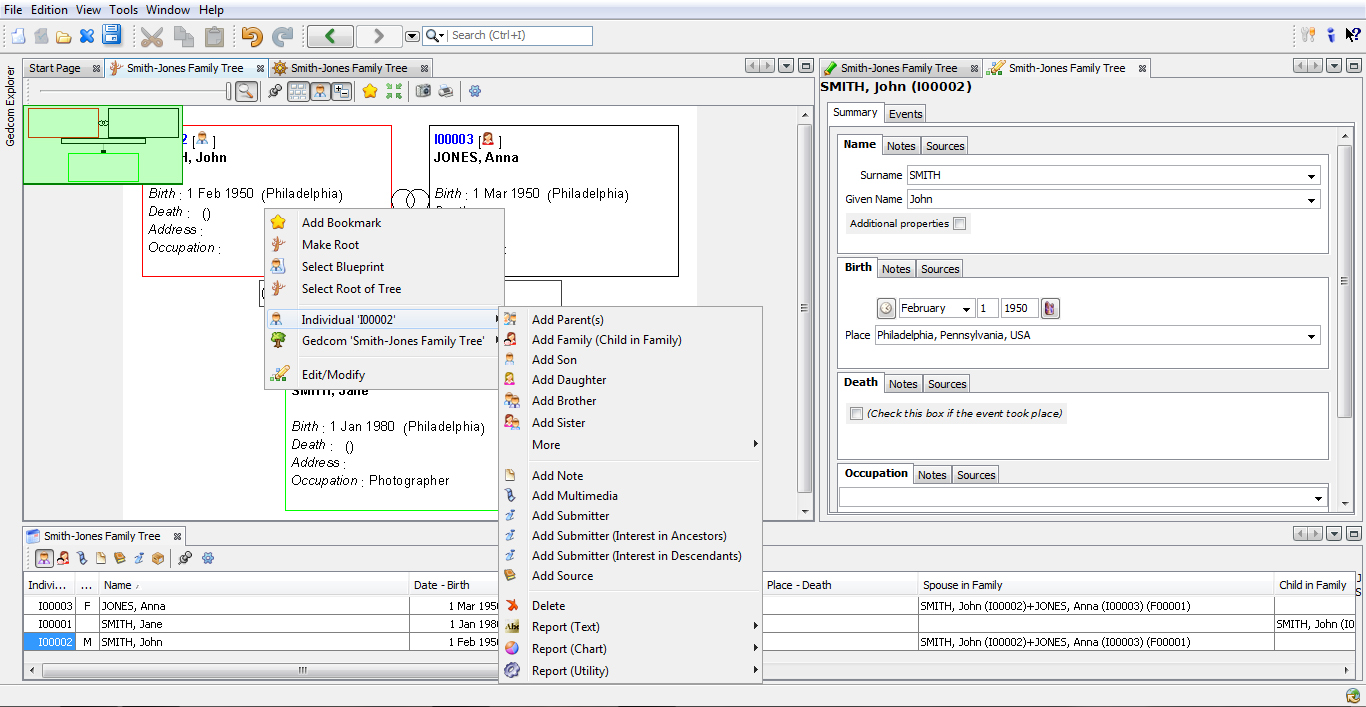Click the tree zoom slider handle
1366x707 pixels.
coord(229,91)
